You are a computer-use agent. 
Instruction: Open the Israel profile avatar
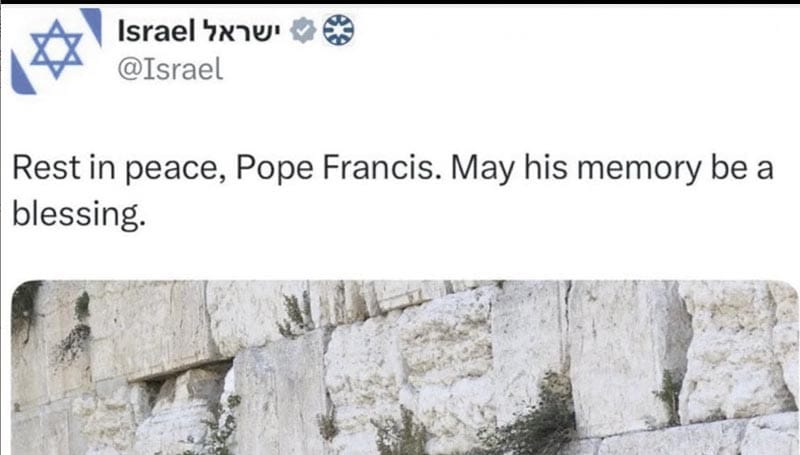[x=55, y=52]
